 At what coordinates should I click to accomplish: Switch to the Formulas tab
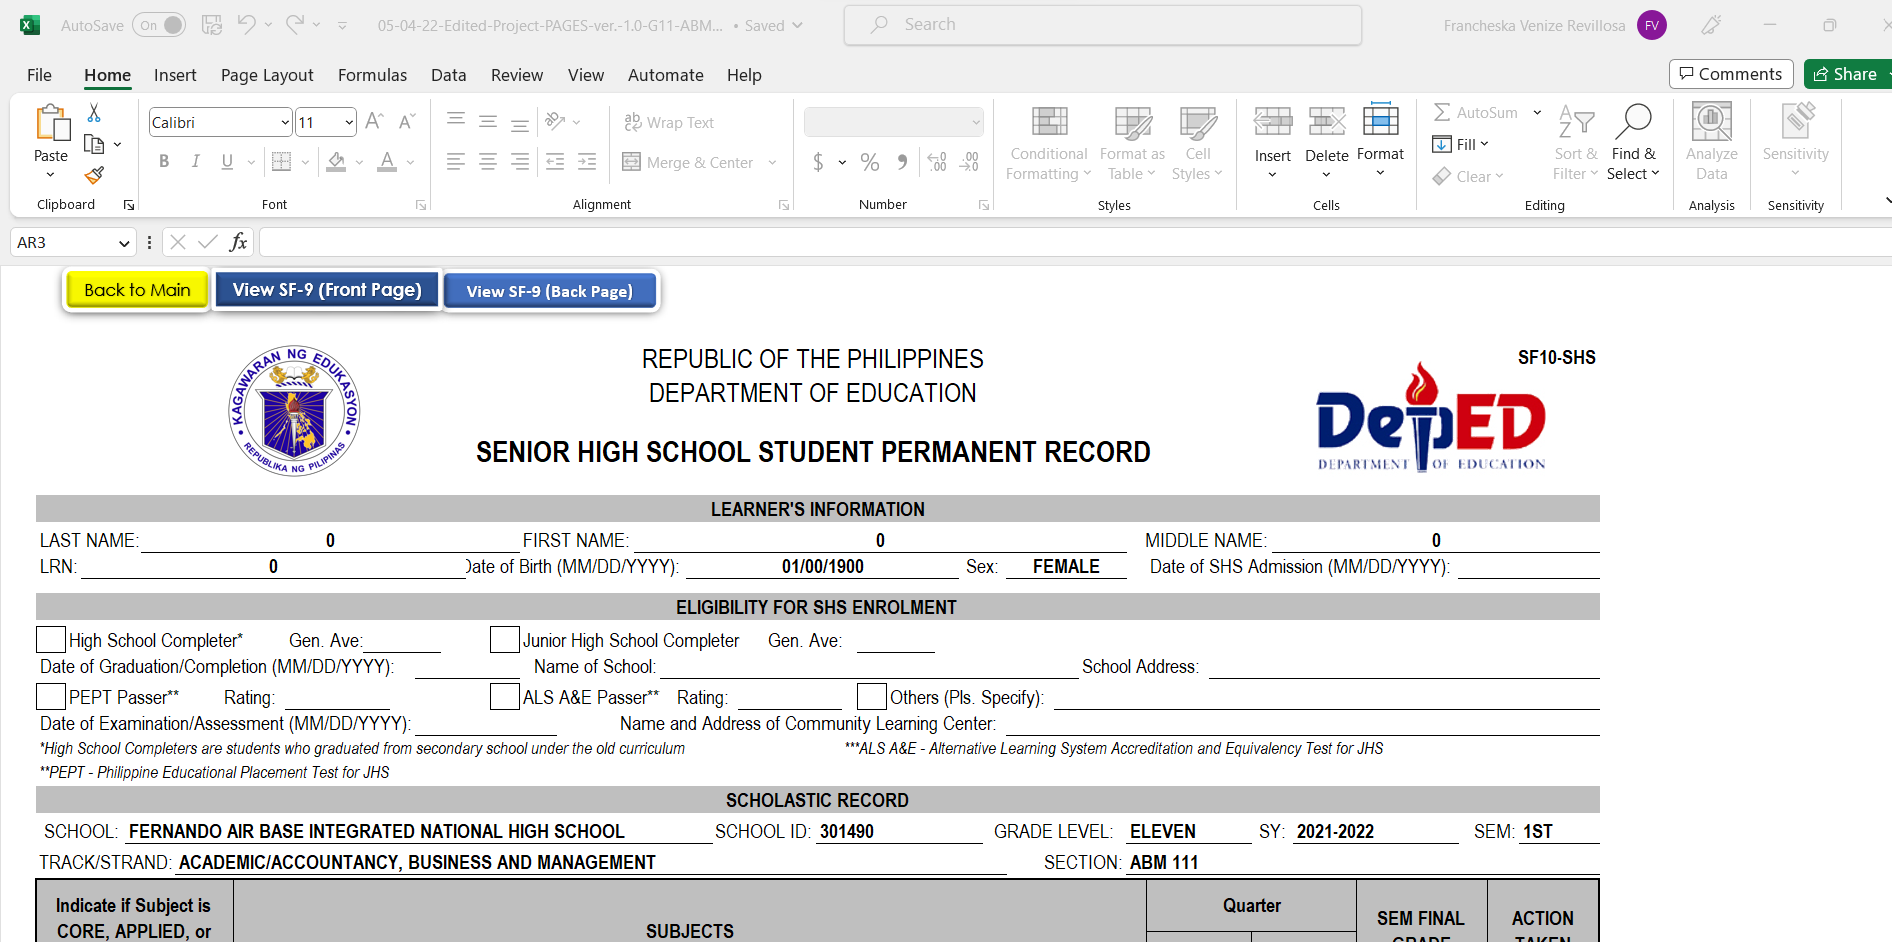pyautogui.click(x=372, y=75)
